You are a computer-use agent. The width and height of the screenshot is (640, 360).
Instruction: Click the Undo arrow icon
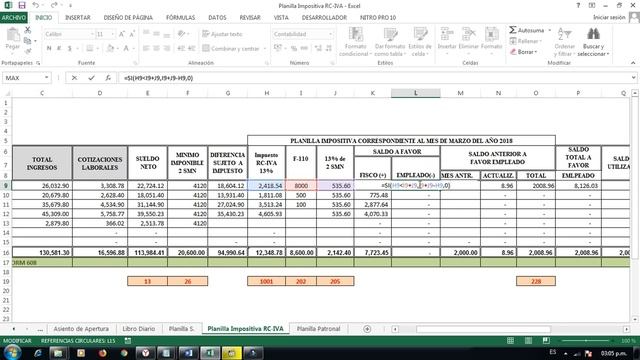coord(36,5)
